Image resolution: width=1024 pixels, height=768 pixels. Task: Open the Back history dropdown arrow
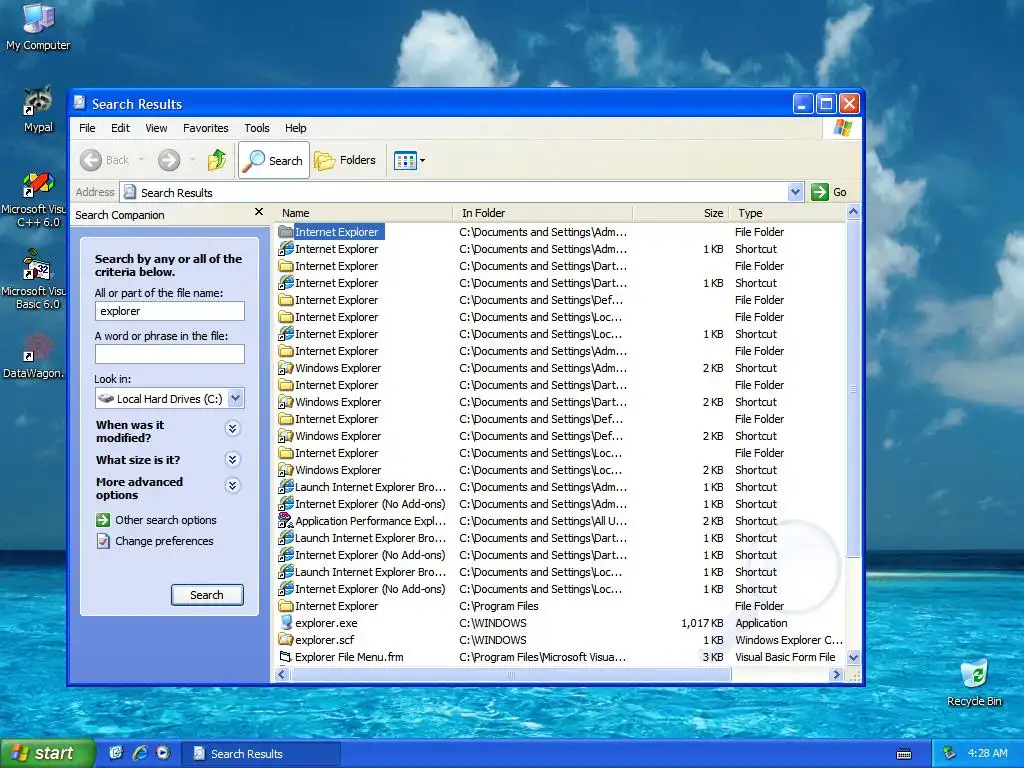pyautogui.click(x=141, y=160)
